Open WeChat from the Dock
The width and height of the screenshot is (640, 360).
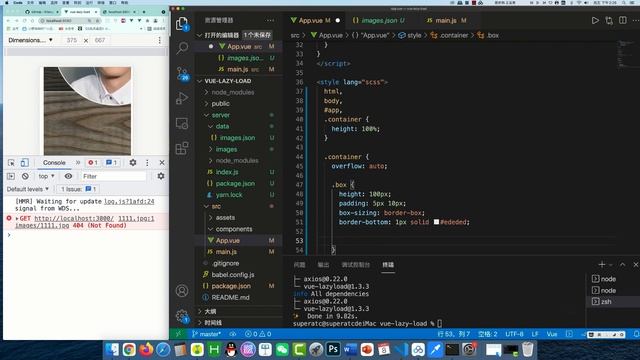click(x=282, y=349)
